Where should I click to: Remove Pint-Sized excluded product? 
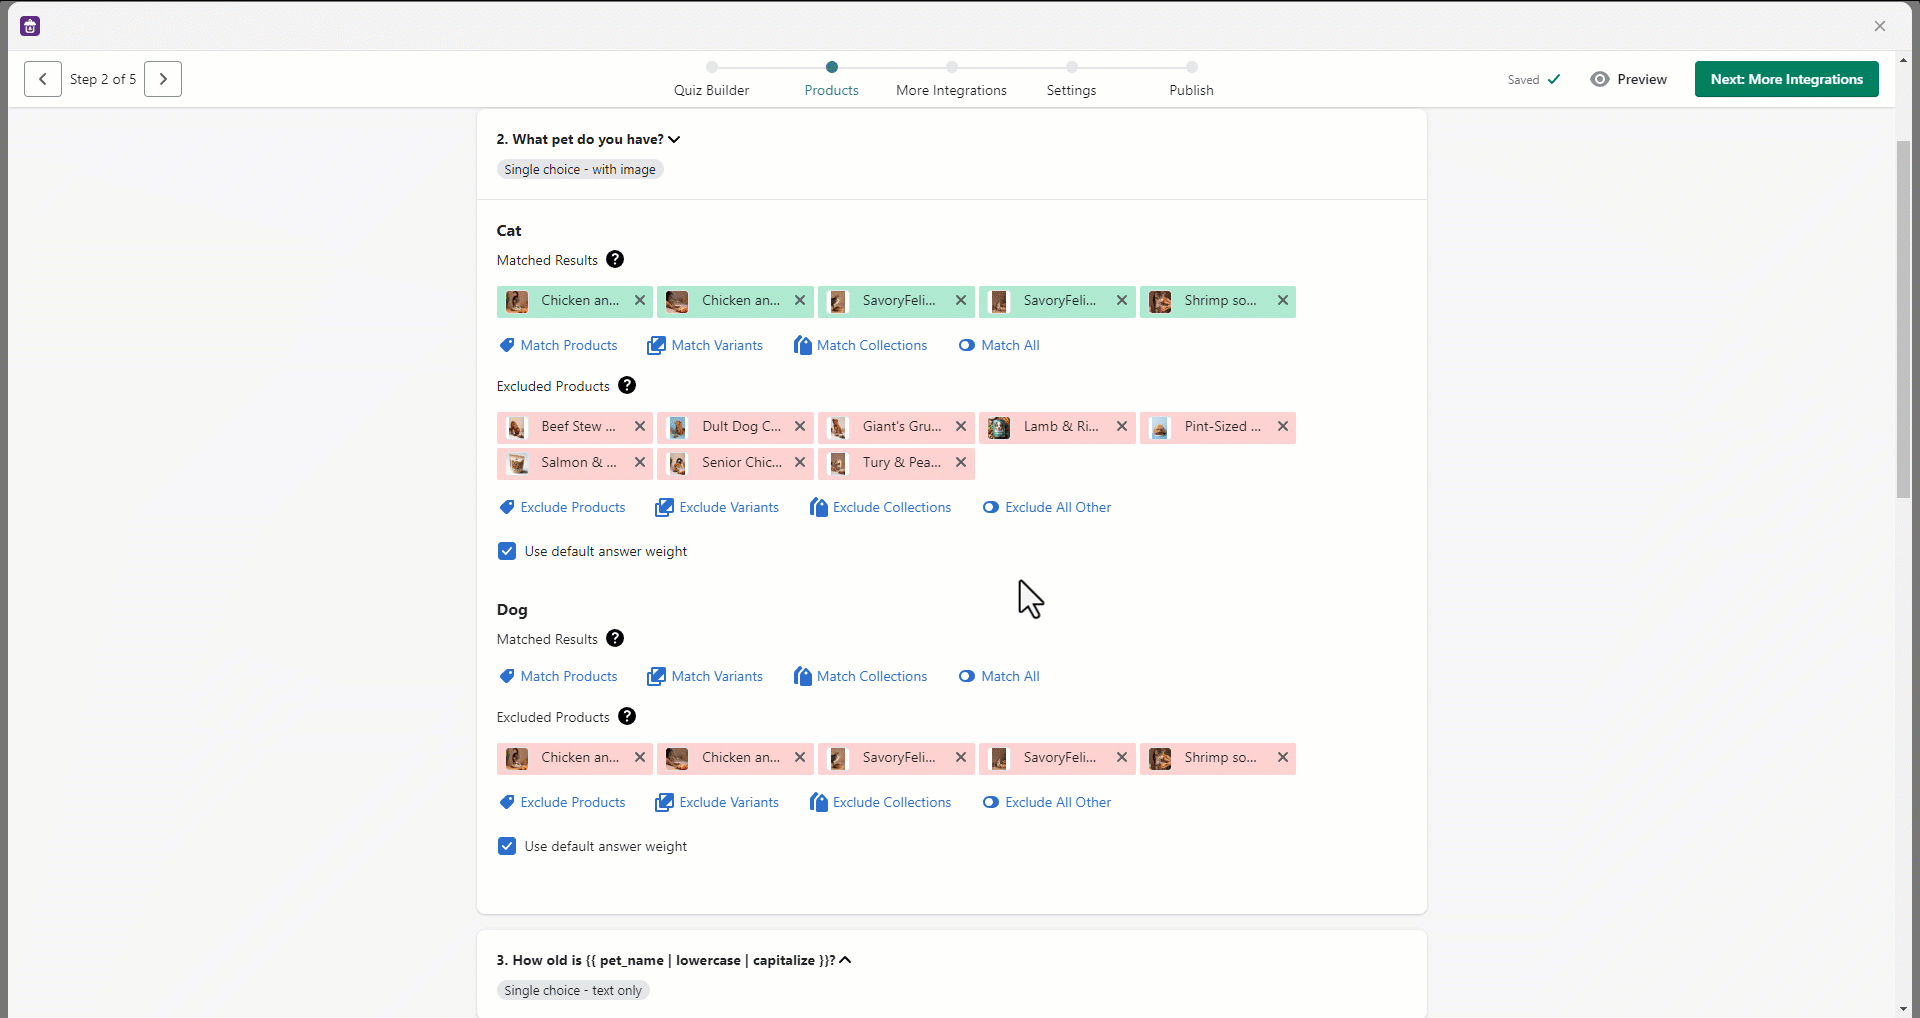pos(1282,427)
